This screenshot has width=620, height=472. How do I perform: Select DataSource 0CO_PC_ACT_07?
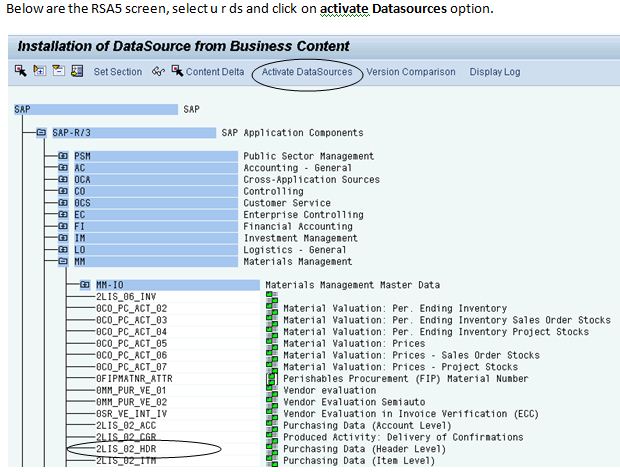click(132, 367)
